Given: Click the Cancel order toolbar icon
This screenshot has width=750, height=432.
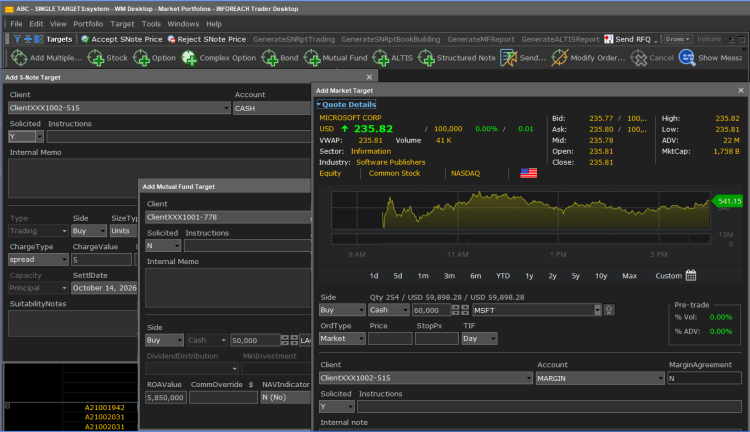Looking at the screenshot, I should pyautogui.click(x=639, y=58).
